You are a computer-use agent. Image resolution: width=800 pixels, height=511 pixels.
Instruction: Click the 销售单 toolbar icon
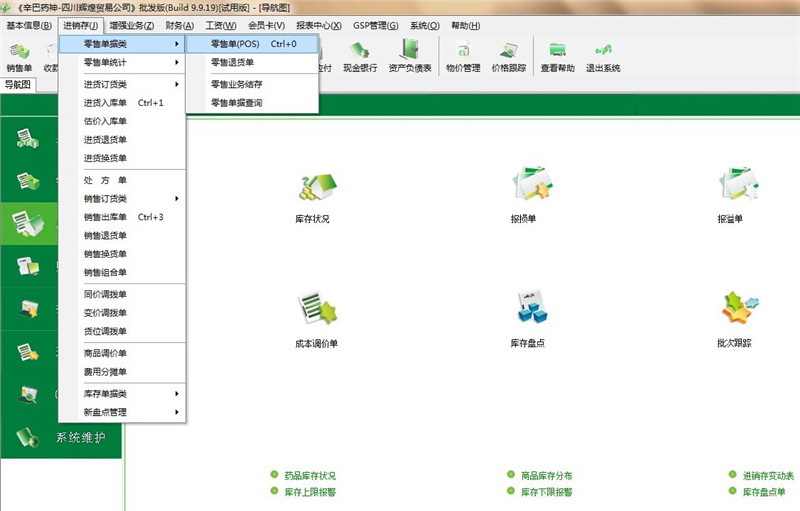click(x=19, y=58)
